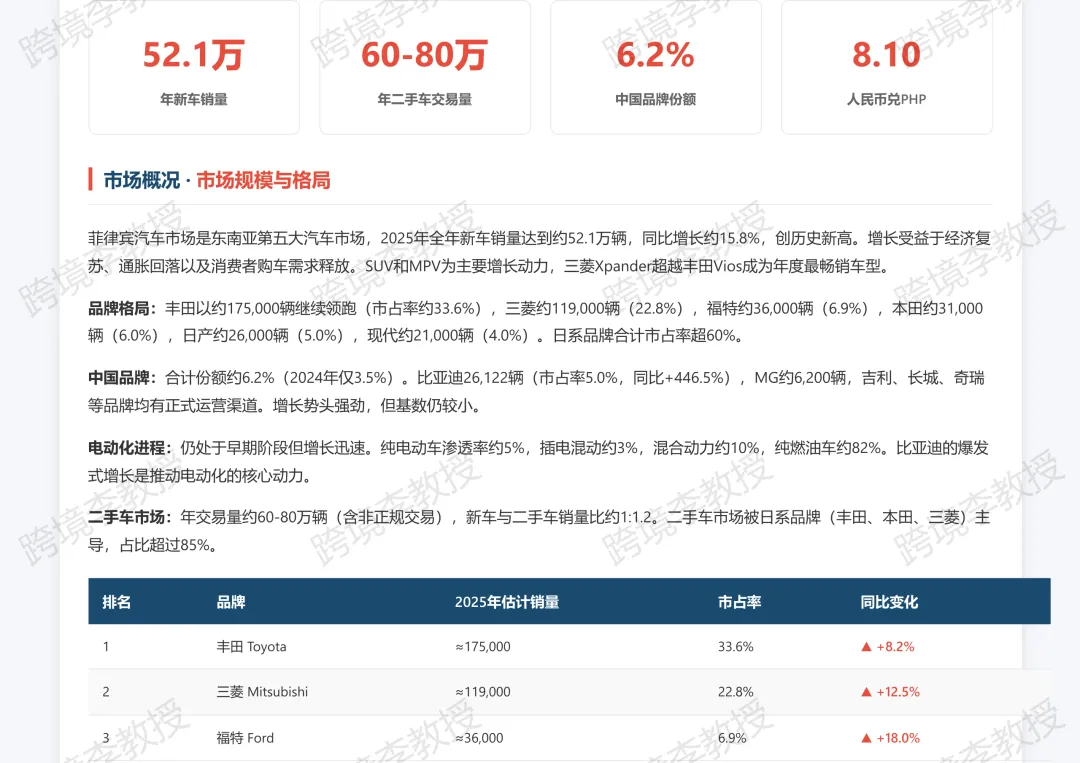Image resolution: width=1080 pixels, height=763 pixels.
Task: Click the ≈119,000 sales cell
Action: pos(483,691)
